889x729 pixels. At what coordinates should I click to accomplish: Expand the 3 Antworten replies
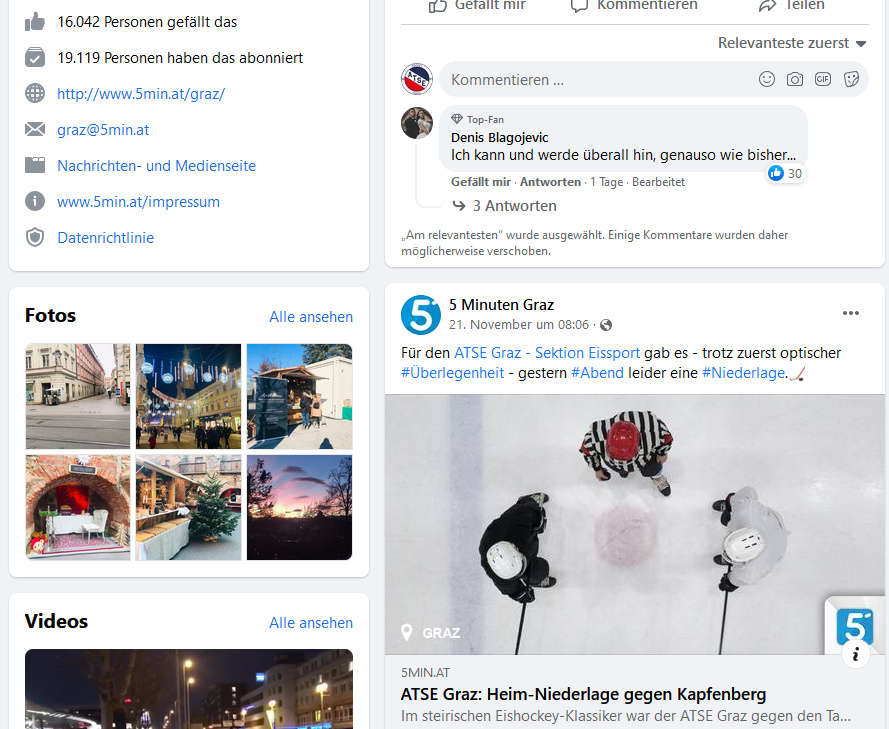505,206
